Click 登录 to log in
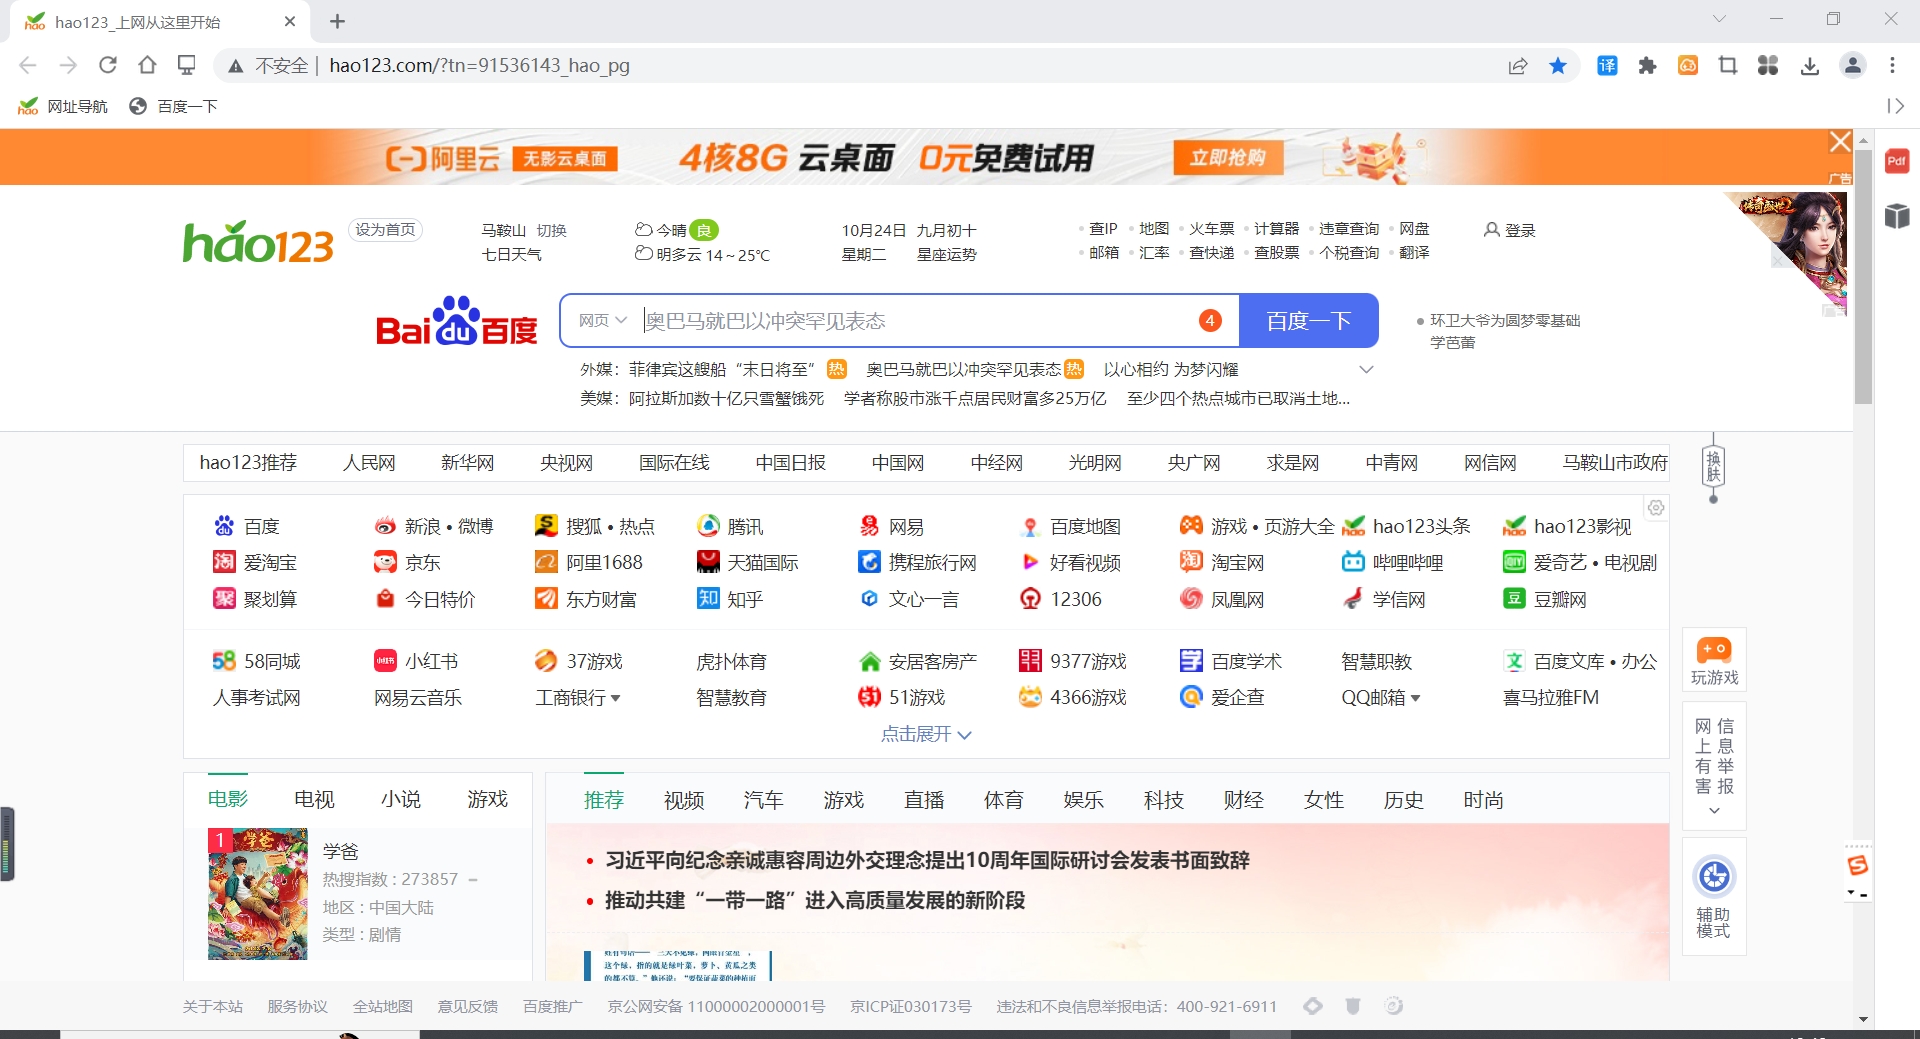Viewport: 1920px width, 1039px height. [x=1510, y=230]
